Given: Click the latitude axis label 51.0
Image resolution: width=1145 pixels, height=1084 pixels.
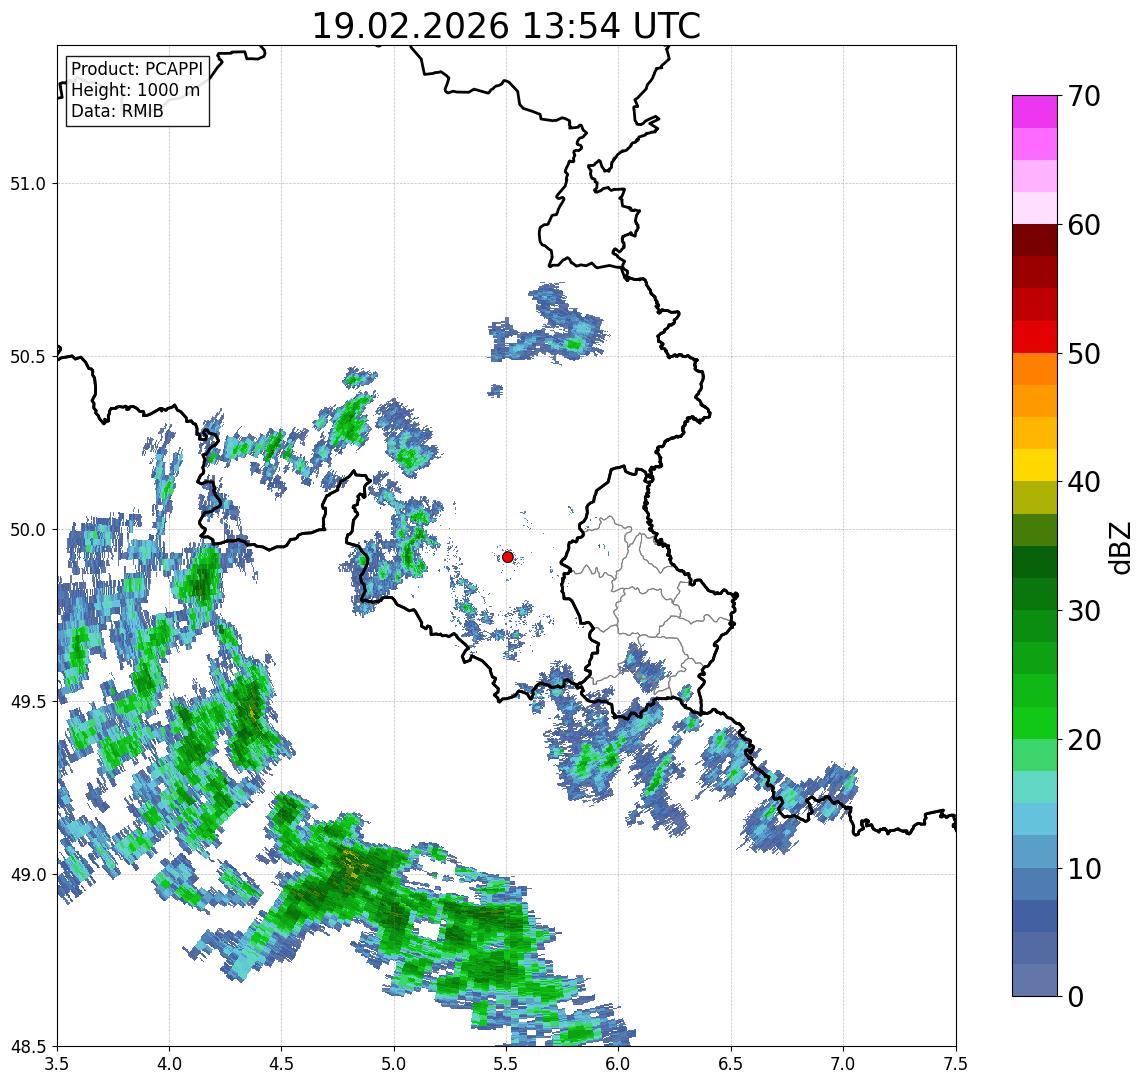Looking at the screenshot, I should pos(28,184).
